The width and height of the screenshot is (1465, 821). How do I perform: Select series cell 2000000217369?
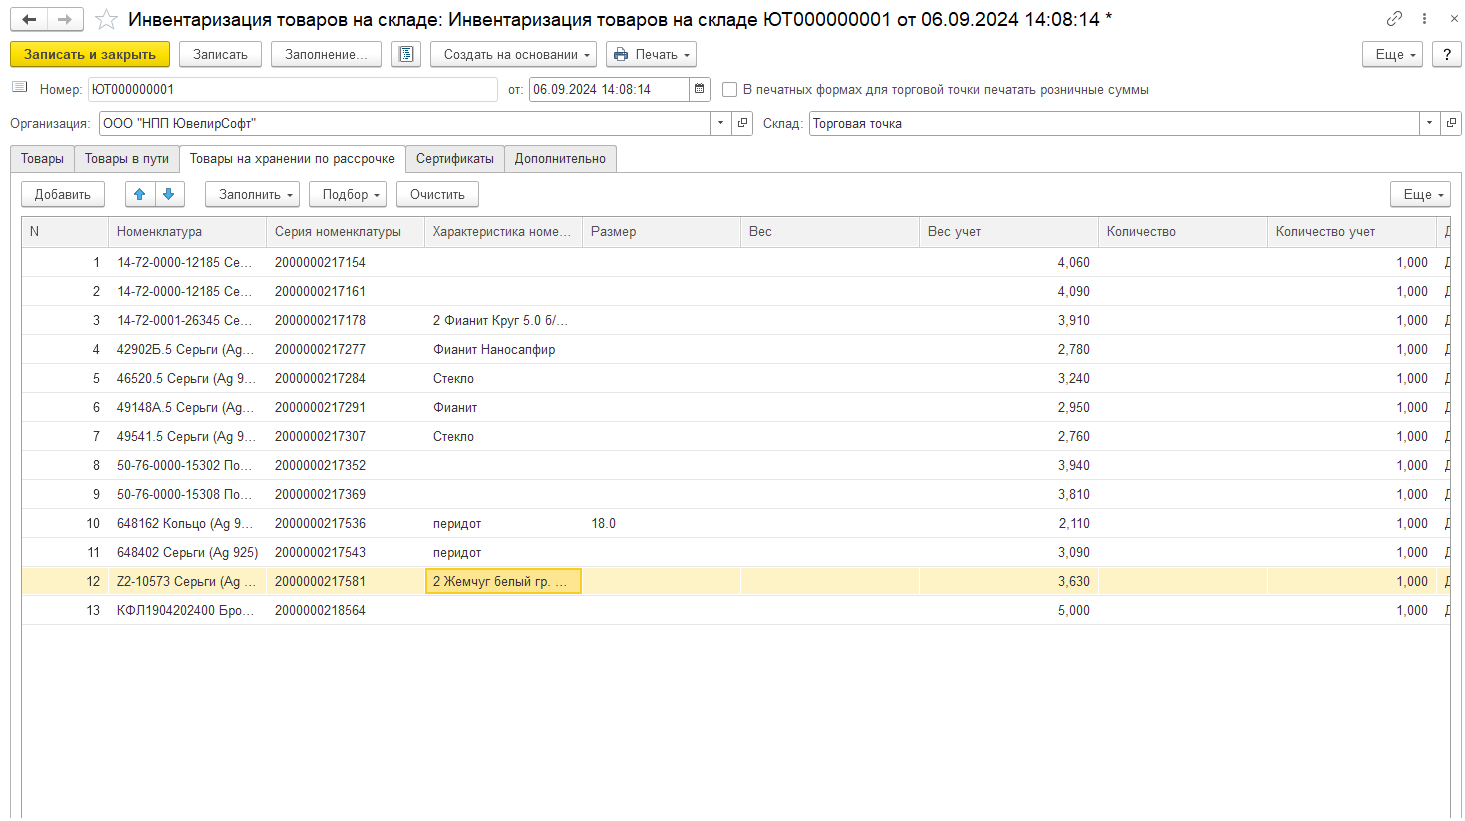(x=345, y=494)
